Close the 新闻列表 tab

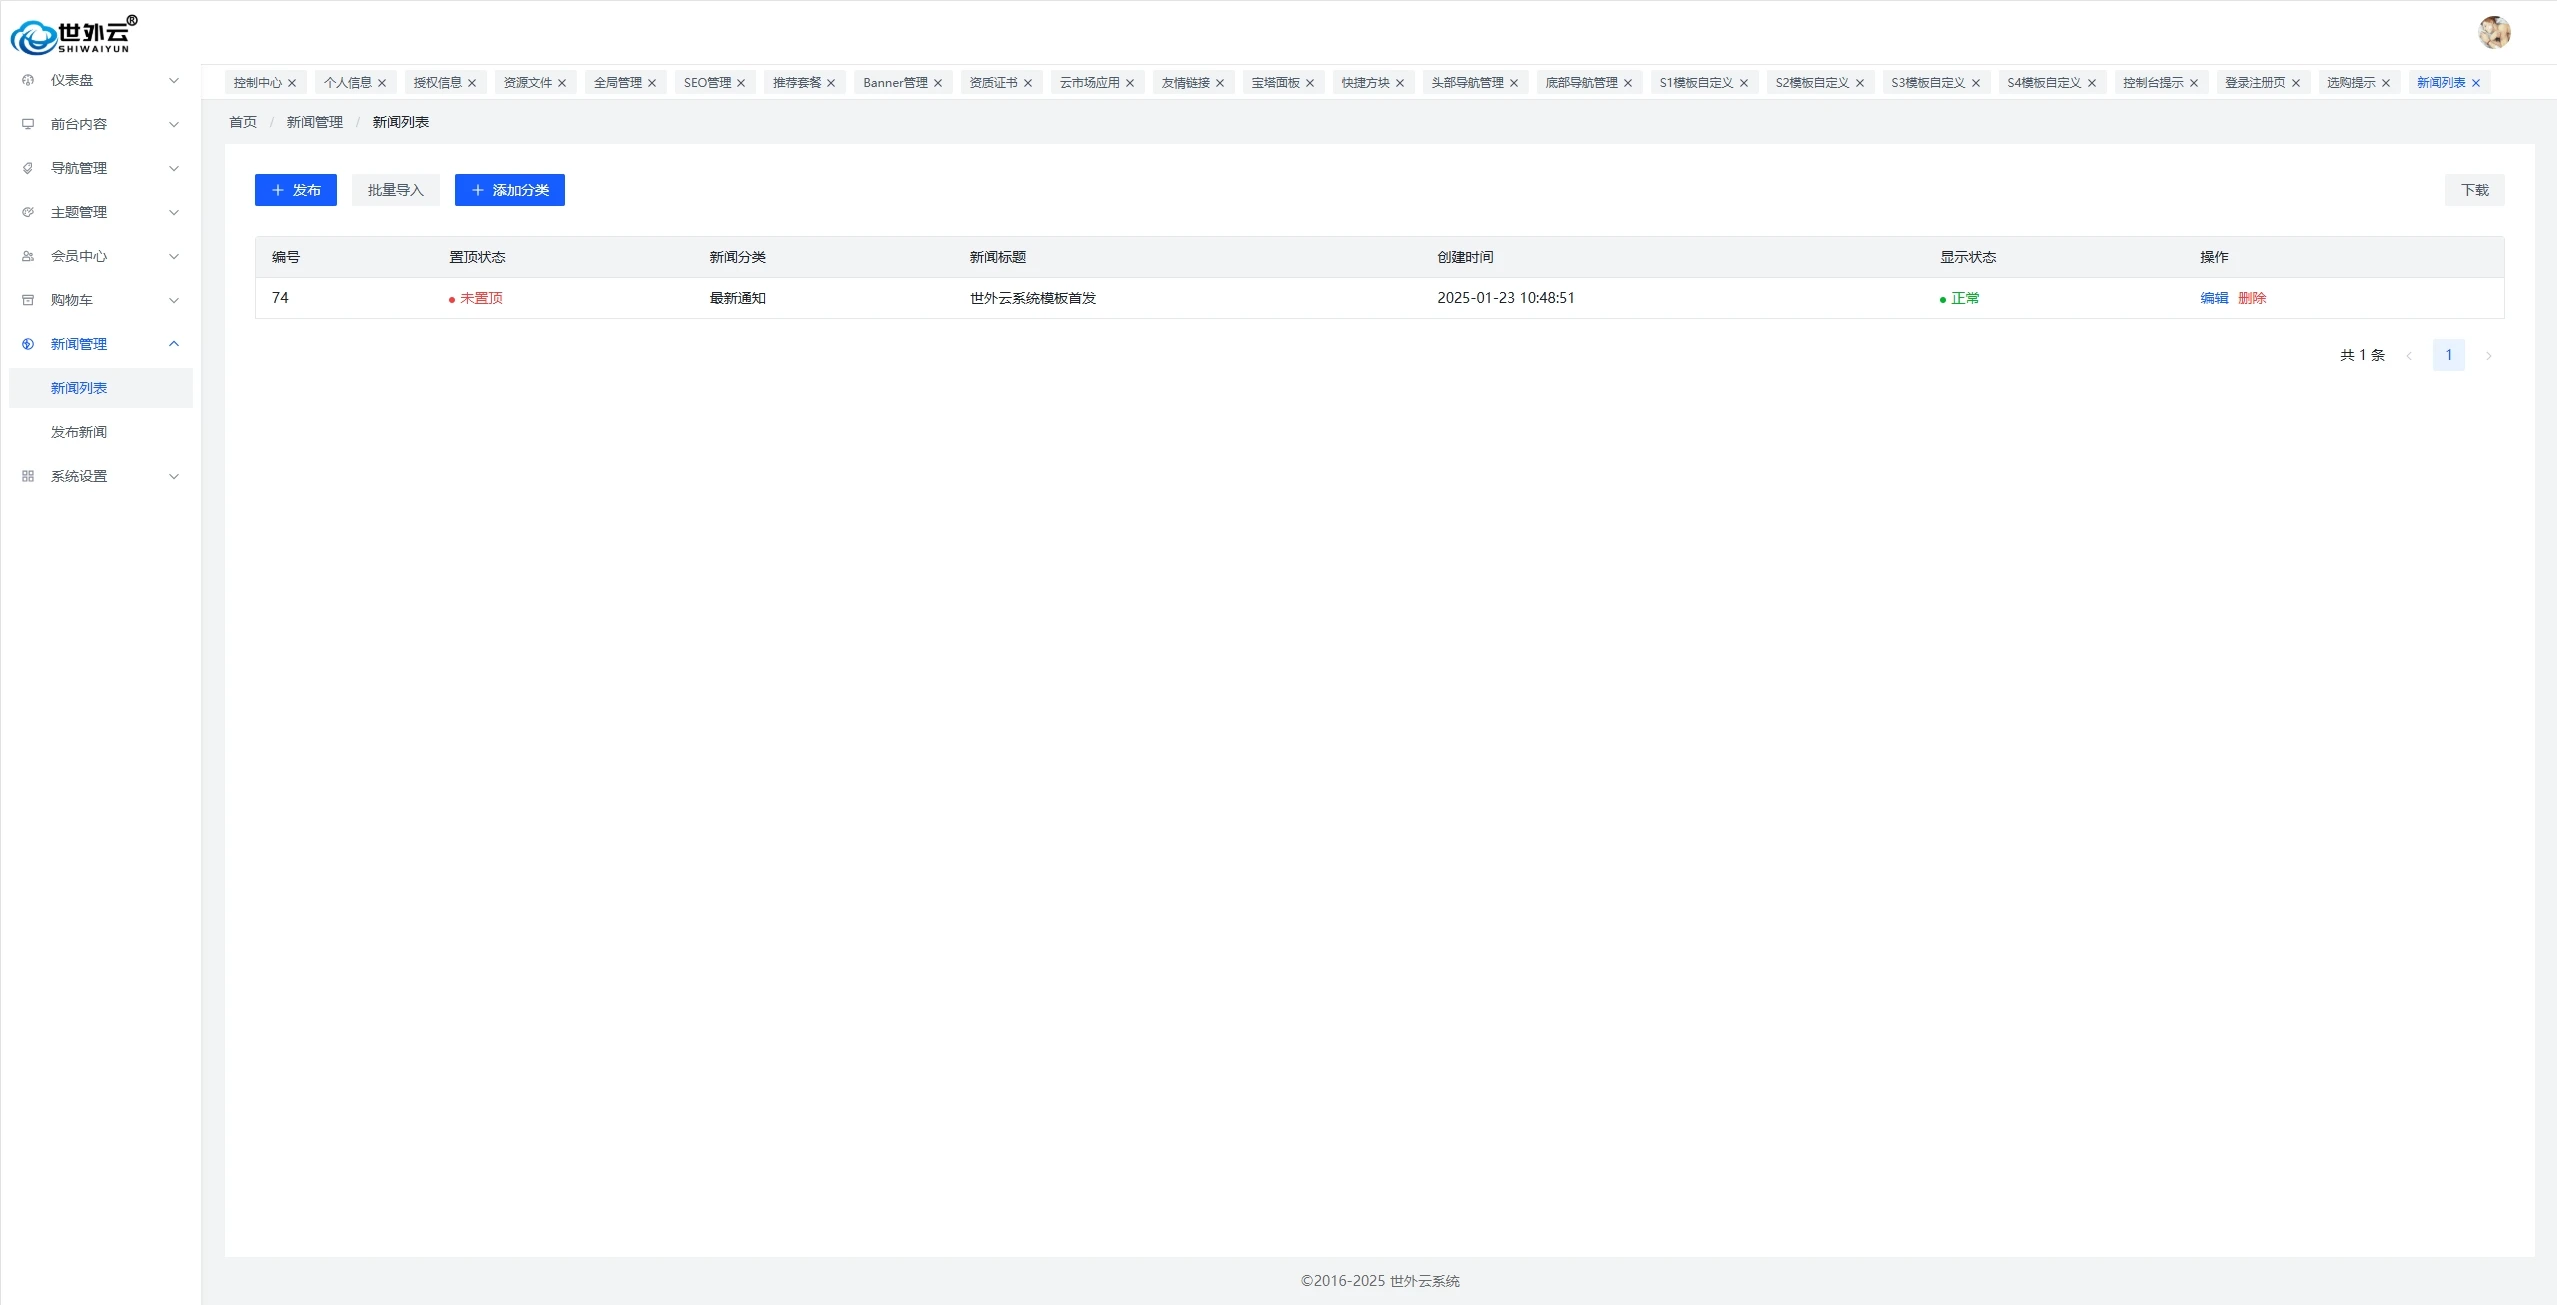click(x=2476, y=83)
